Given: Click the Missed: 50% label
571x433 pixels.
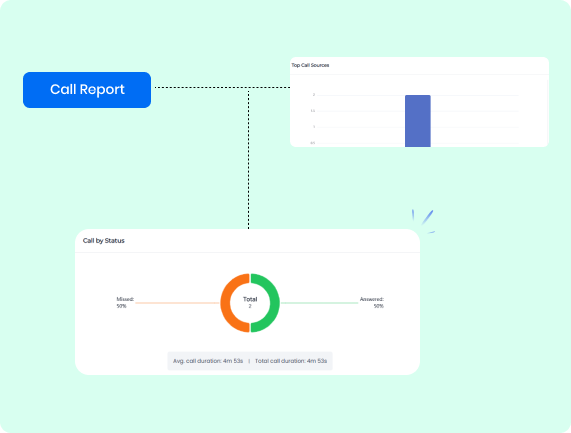Looking at the screenshot, I should 125,303.
